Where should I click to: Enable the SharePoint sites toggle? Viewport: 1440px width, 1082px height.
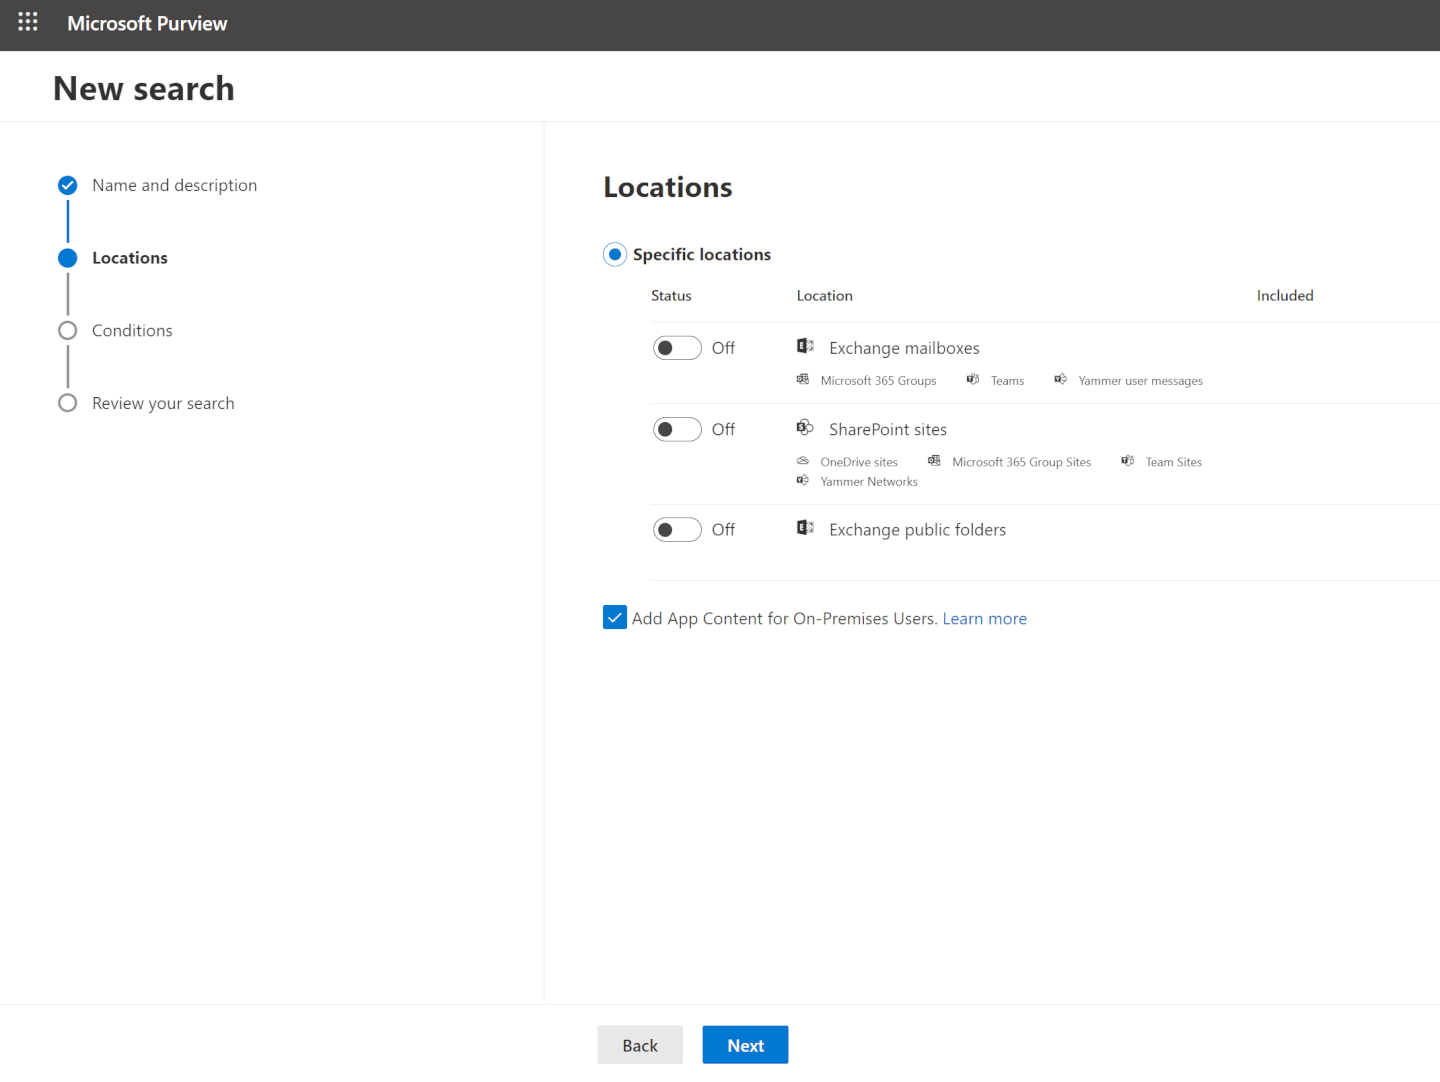677,429
